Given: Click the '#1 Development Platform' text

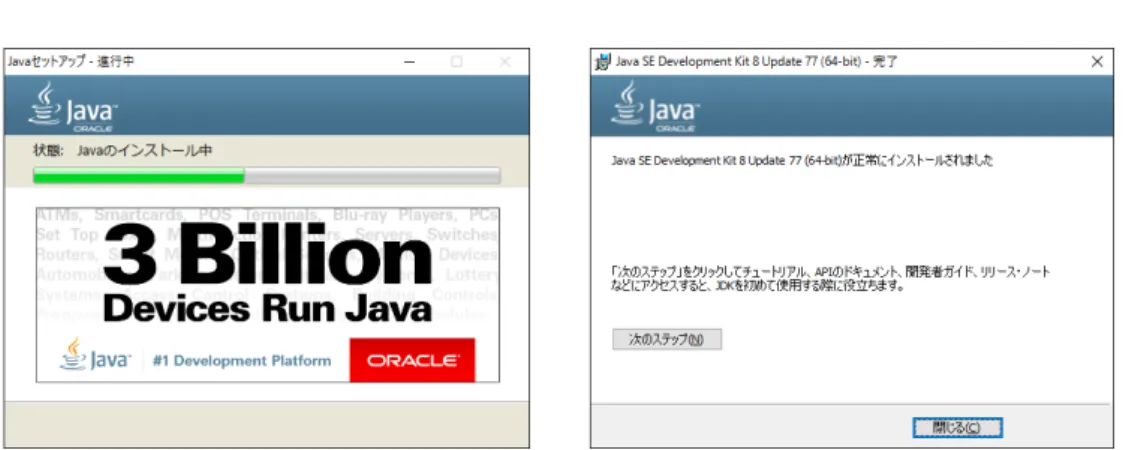Looking at the screenshot, I should [241, 361].
